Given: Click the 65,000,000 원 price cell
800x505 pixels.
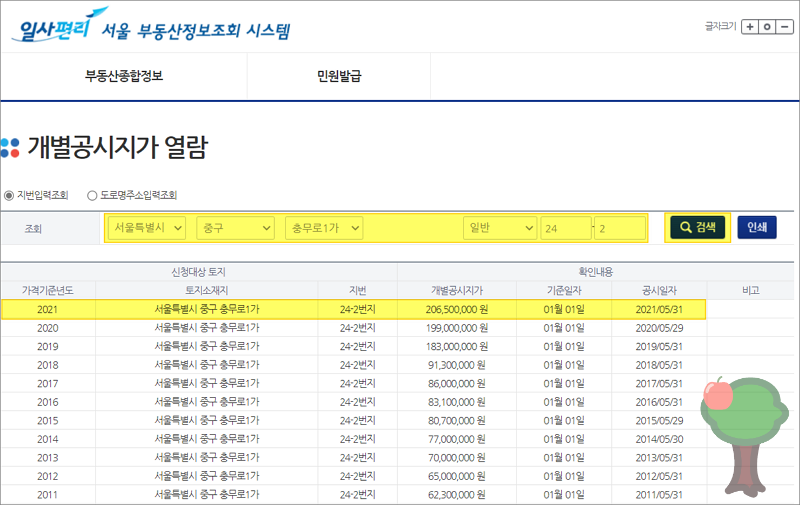Looking at the screenshot, I should (457, 476).
